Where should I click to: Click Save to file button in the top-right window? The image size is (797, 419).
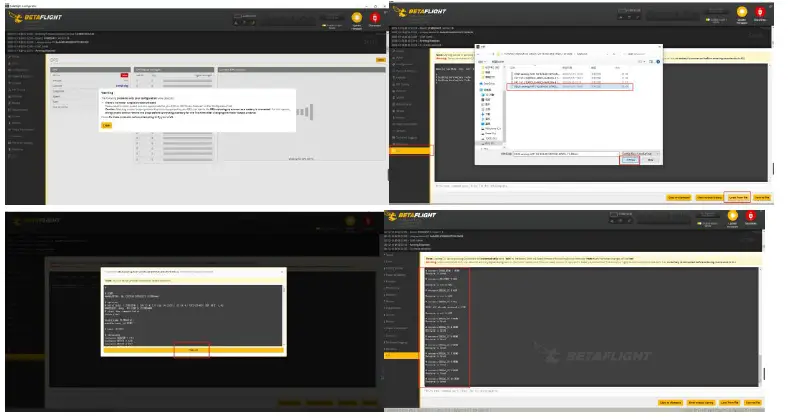pyautogui.click(x=762, y=197)
